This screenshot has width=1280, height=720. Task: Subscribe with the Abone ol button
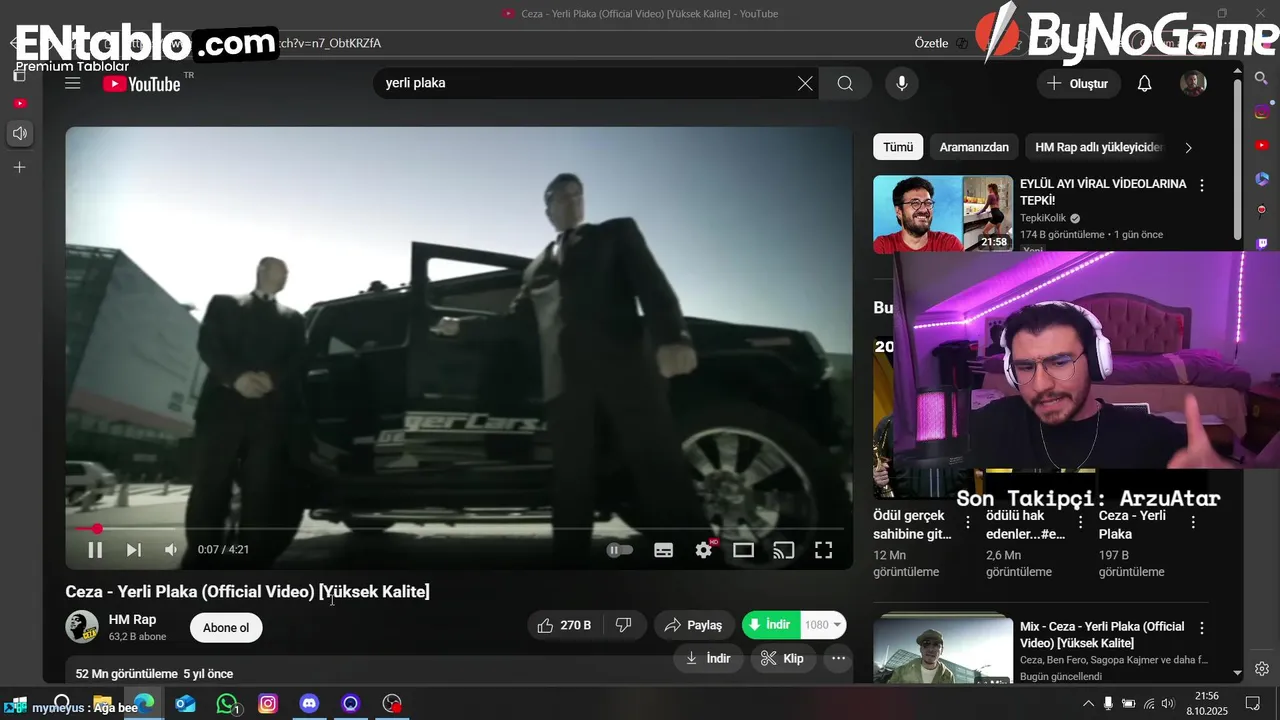coord(226,628)
